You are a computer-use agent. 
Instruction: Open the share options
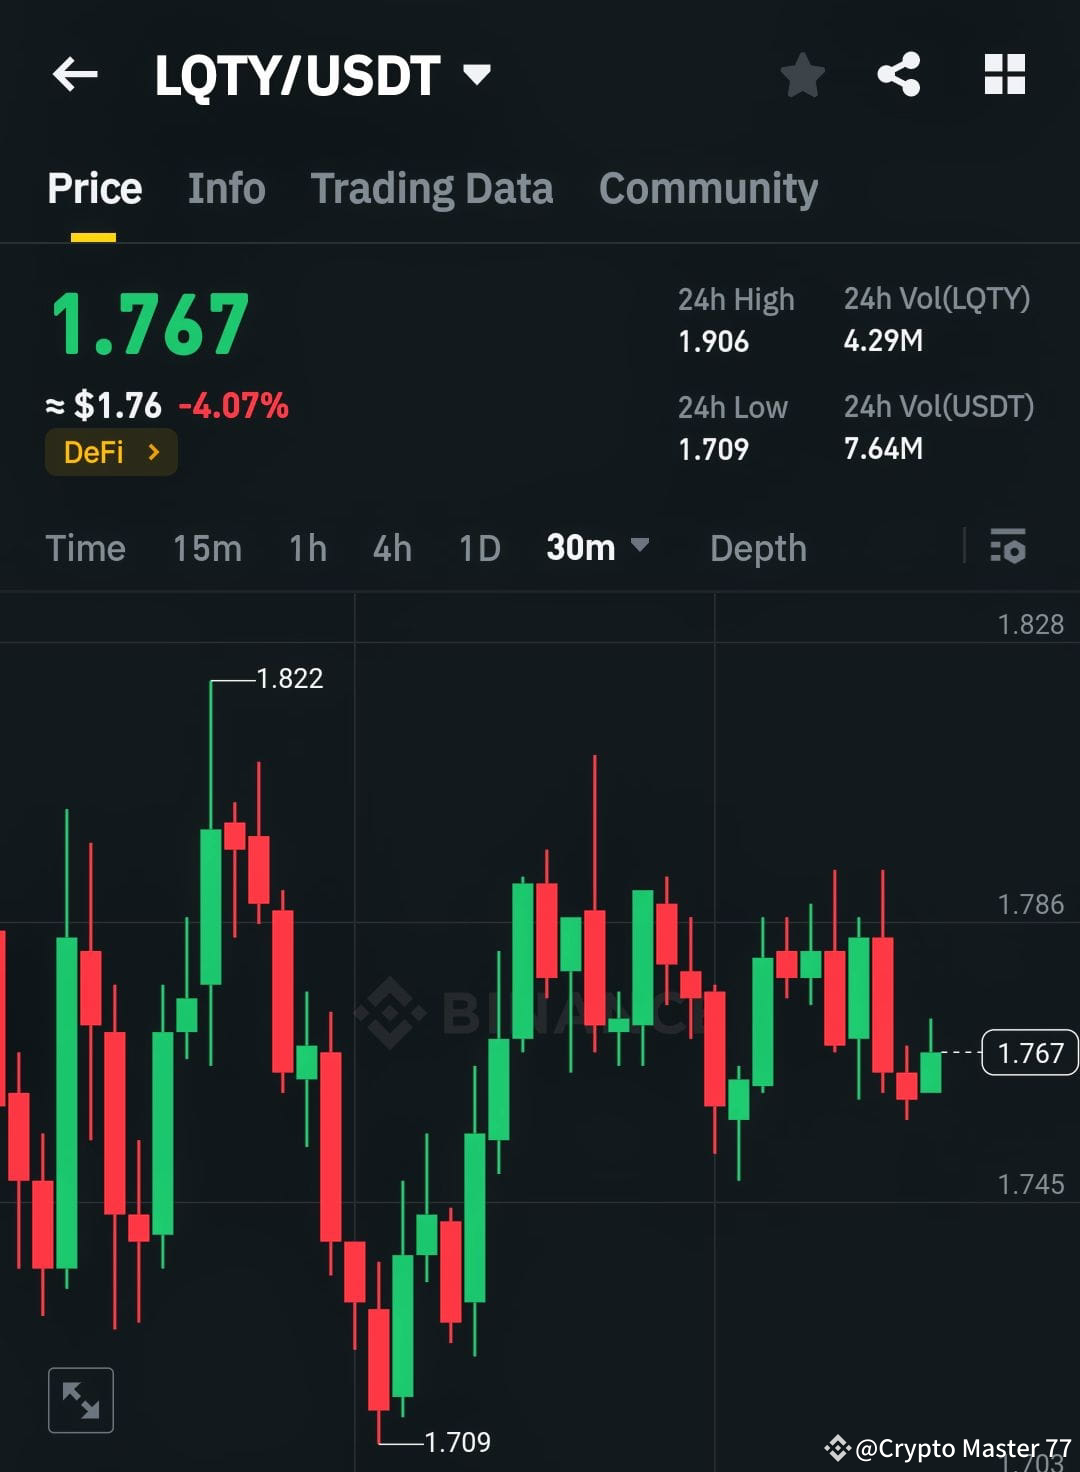coord(897,73)
